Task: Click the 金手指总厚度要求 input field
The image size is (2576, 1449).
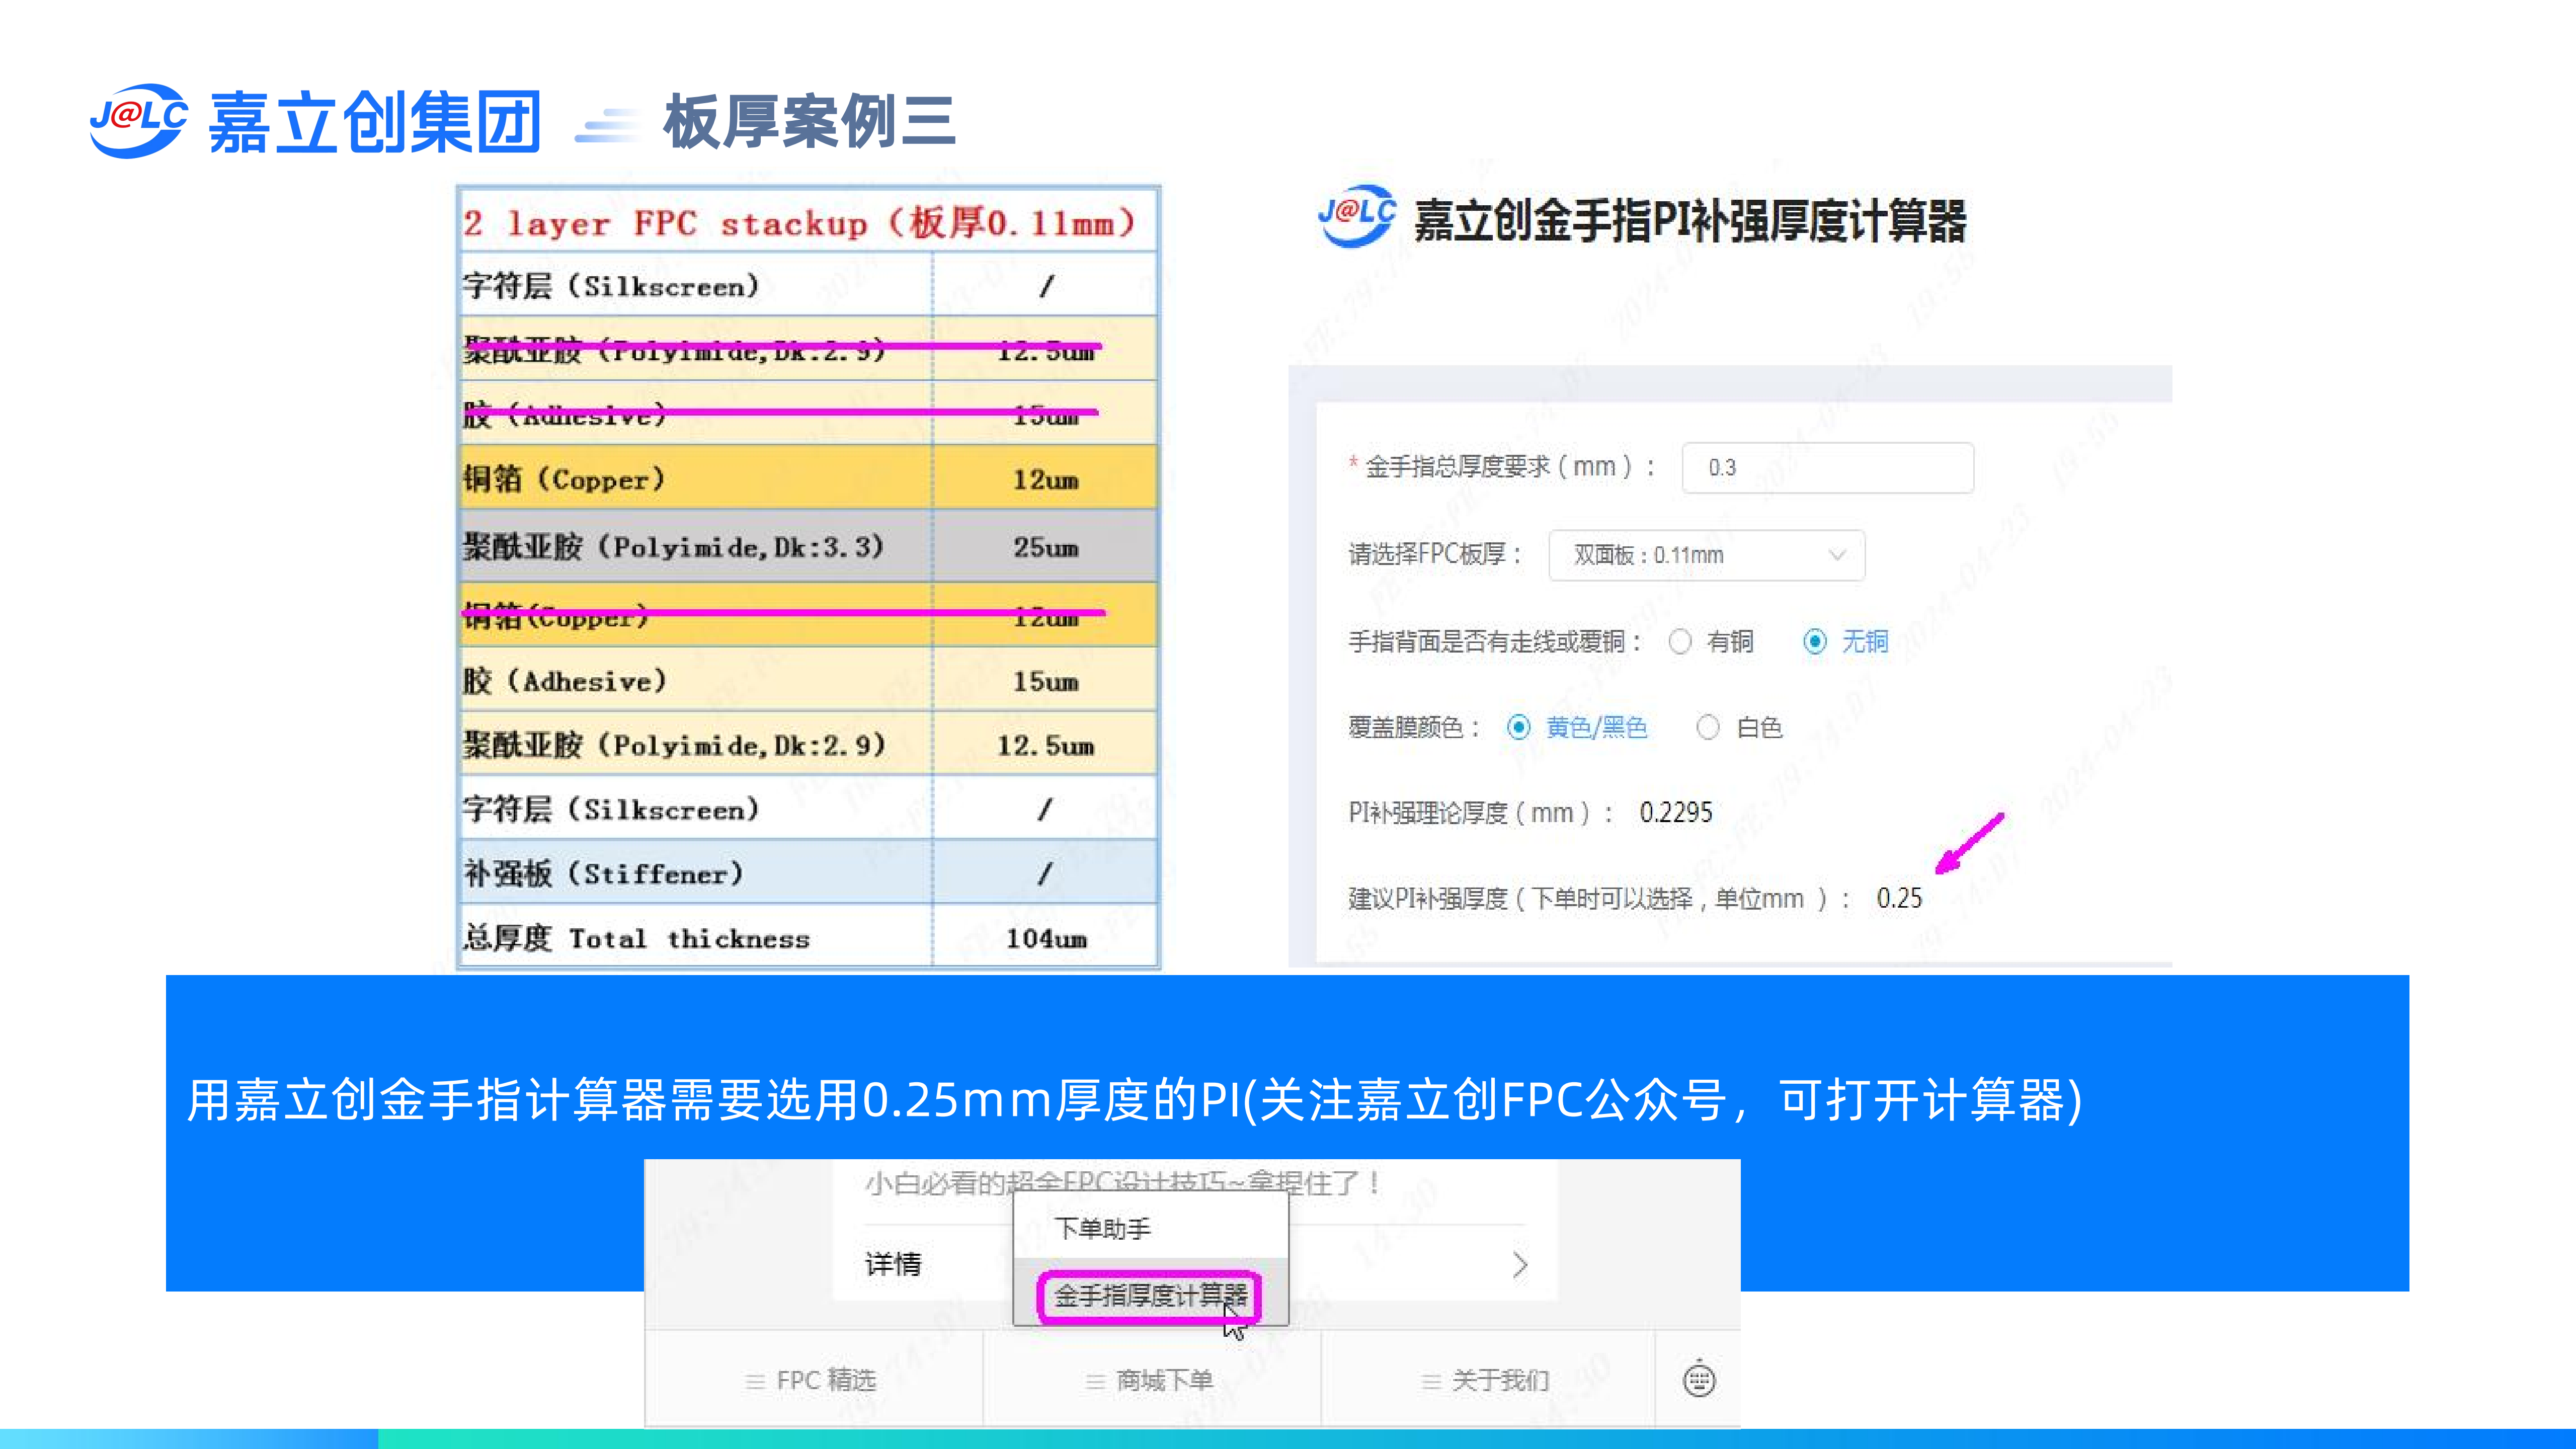Action: click(1827, 468)
